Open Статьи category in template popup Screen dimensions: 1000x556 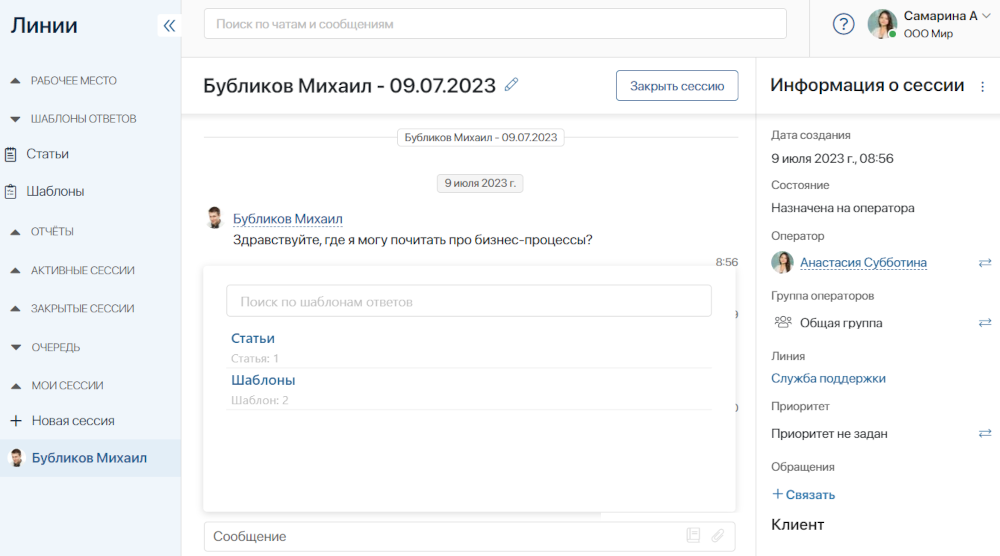[253, 339]
